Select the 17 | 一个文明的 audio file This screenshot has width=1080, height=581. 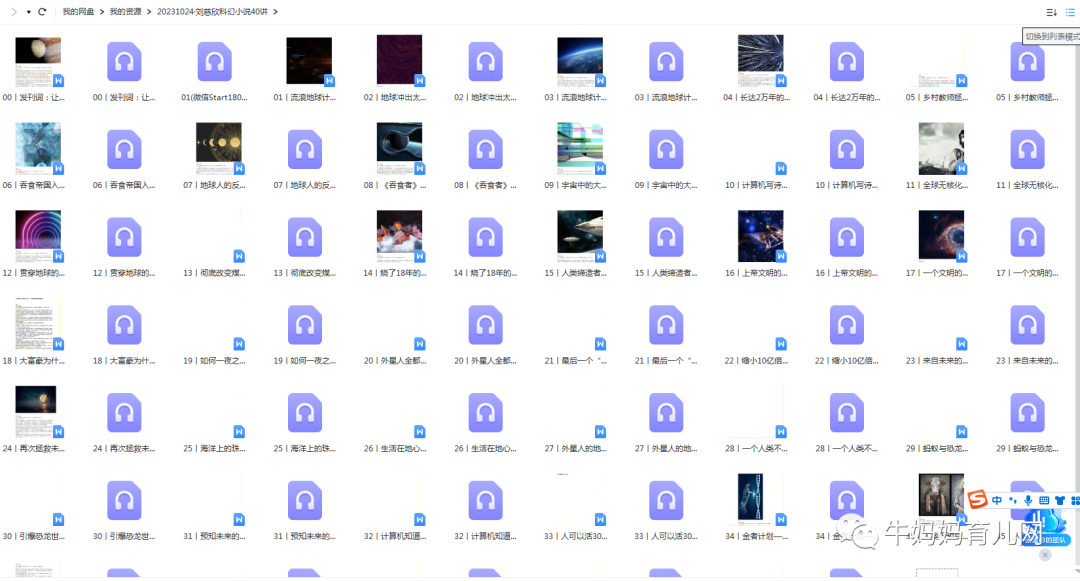point(1028,237)
